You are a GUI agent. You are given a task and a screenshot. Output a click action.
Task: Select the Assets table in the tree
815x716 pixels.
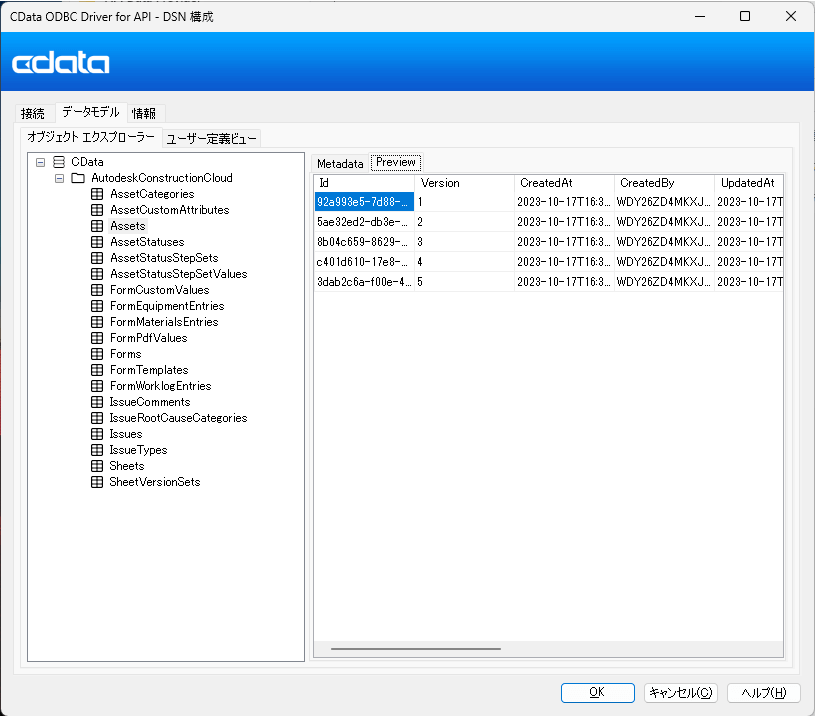[x=128, y=226]
